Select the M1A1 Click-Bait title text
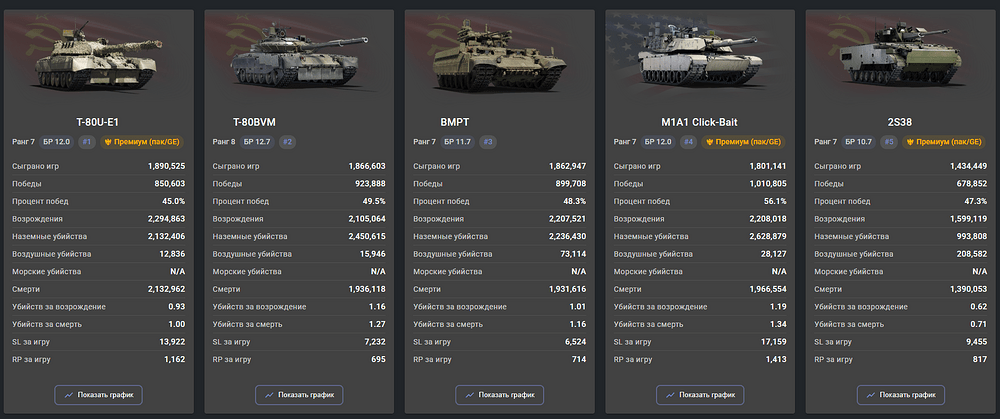Image resolution: width=1000 pixels, height=419 pixels. [x=700, y=122]
